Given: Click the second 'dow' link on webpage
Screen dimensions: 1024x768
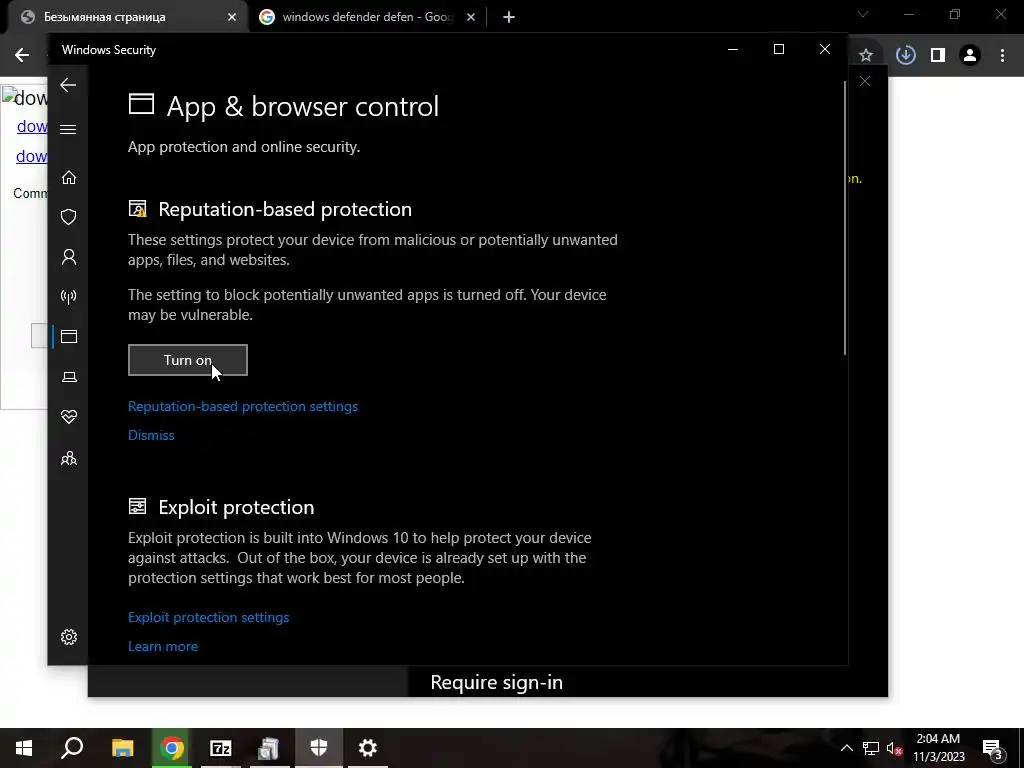Looking at the screenshot, I should pyautogui.click(x=31, y=156).
